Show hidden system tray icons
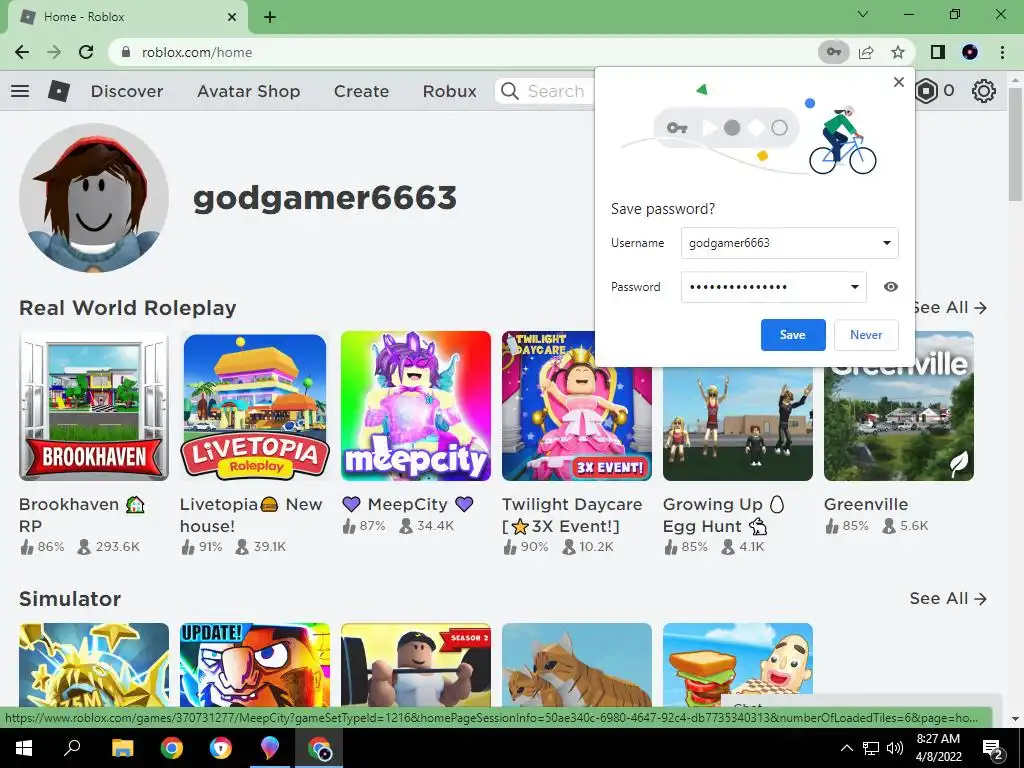The width and height of the screenshot is (1024, 768). click(x=846, y=748)
